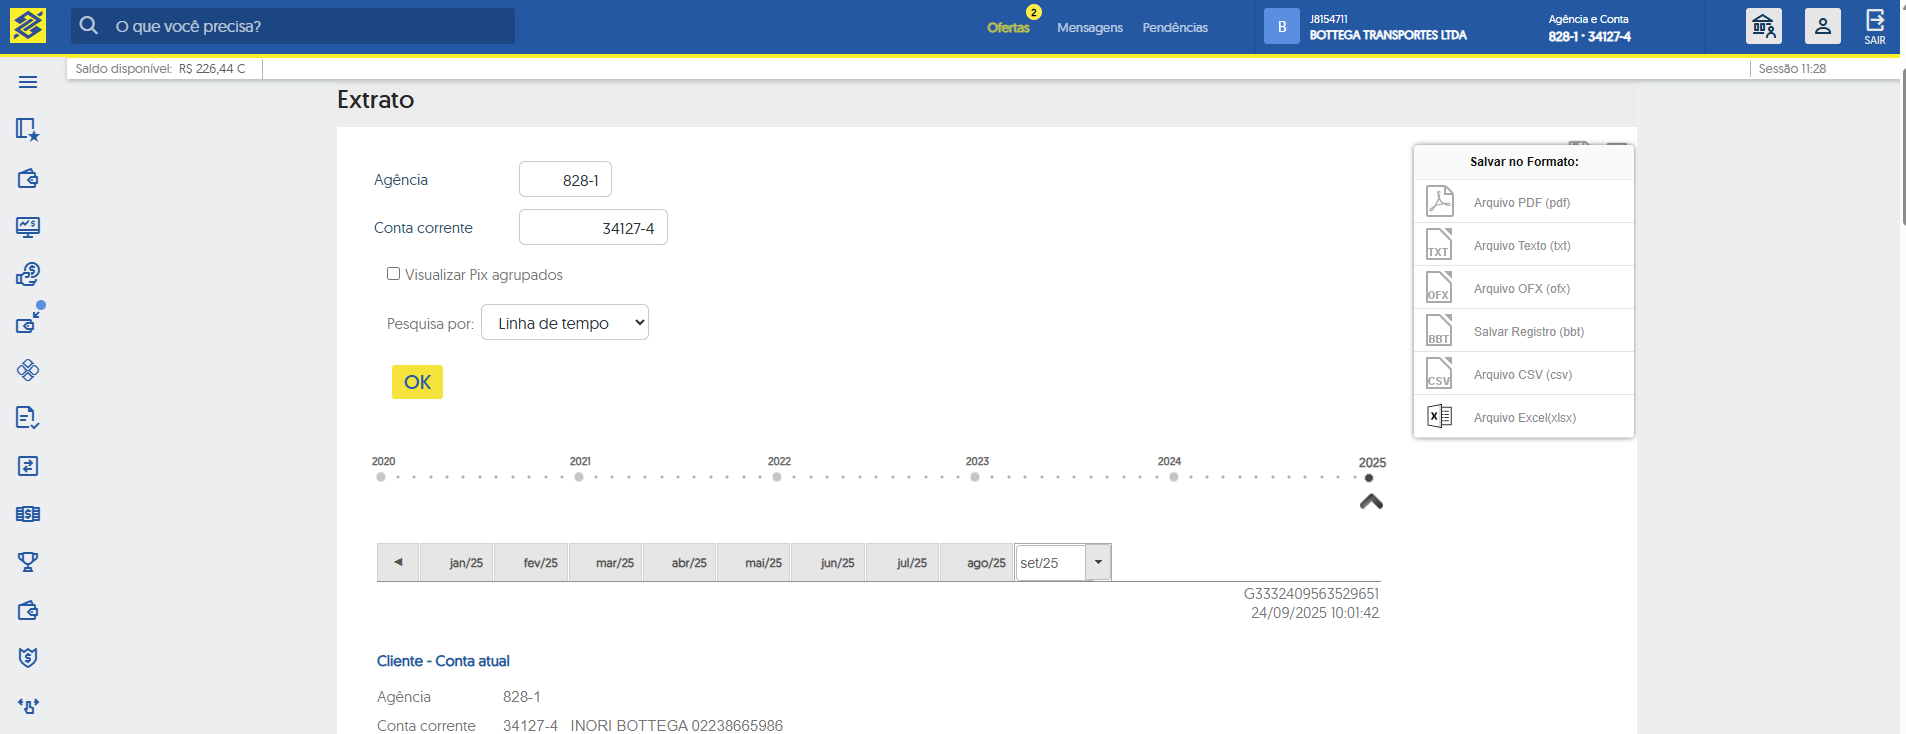The width and height of the screenshot is (1906, 734).
Task: Select the ago/25 month tab
Action: coord(985,563)
